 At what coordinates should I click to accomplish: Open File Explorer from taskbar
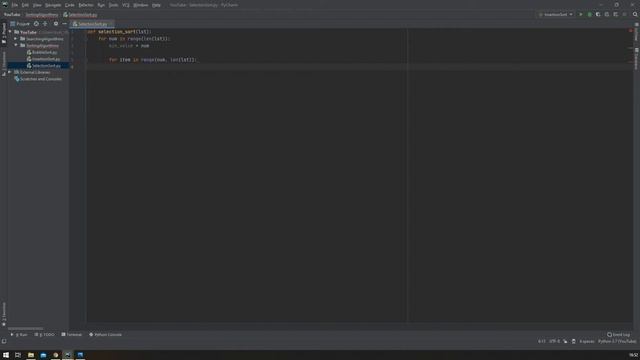pos(31,355)
